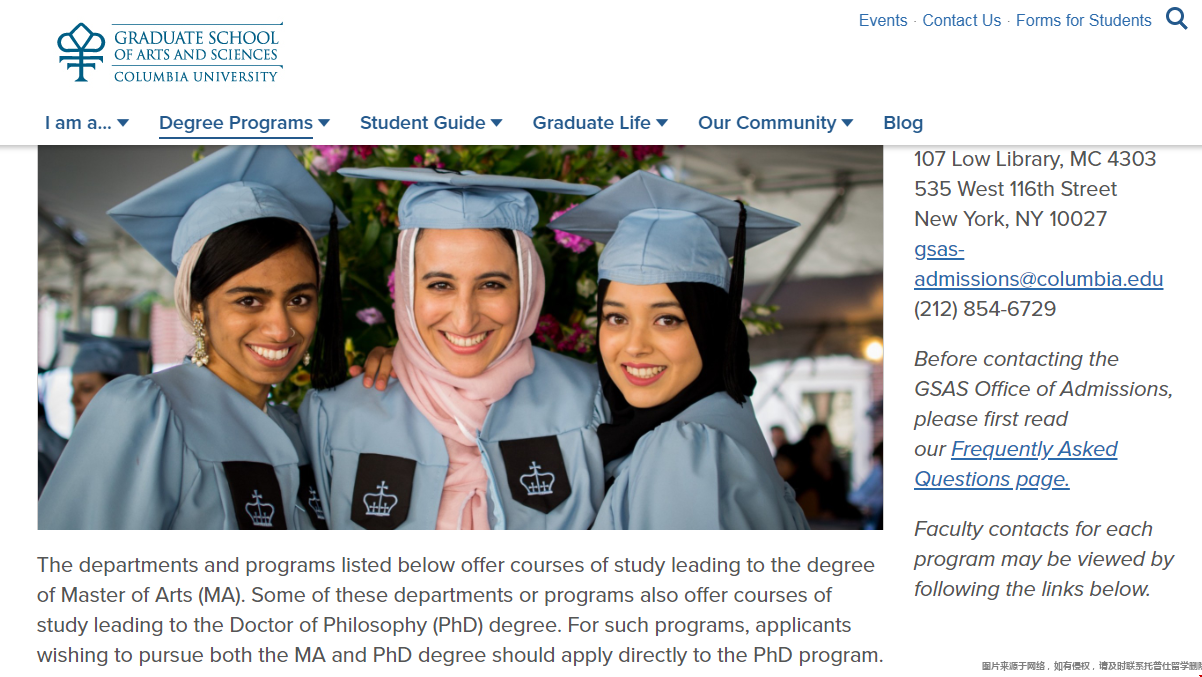Click the Columbia crown logo emblem
The image size is (1202, 677).
[x=81, y=52]
